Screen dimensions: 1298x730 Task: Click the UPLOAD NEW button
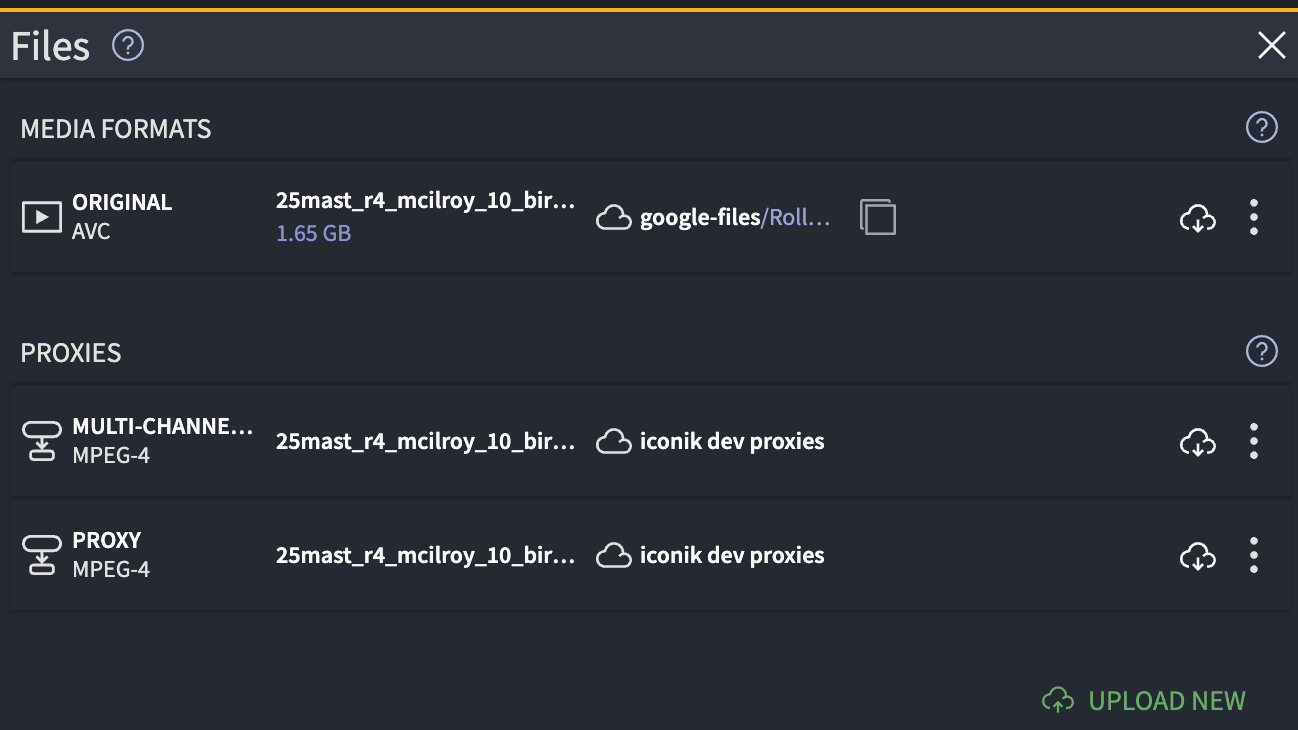tap(1144, 700)
